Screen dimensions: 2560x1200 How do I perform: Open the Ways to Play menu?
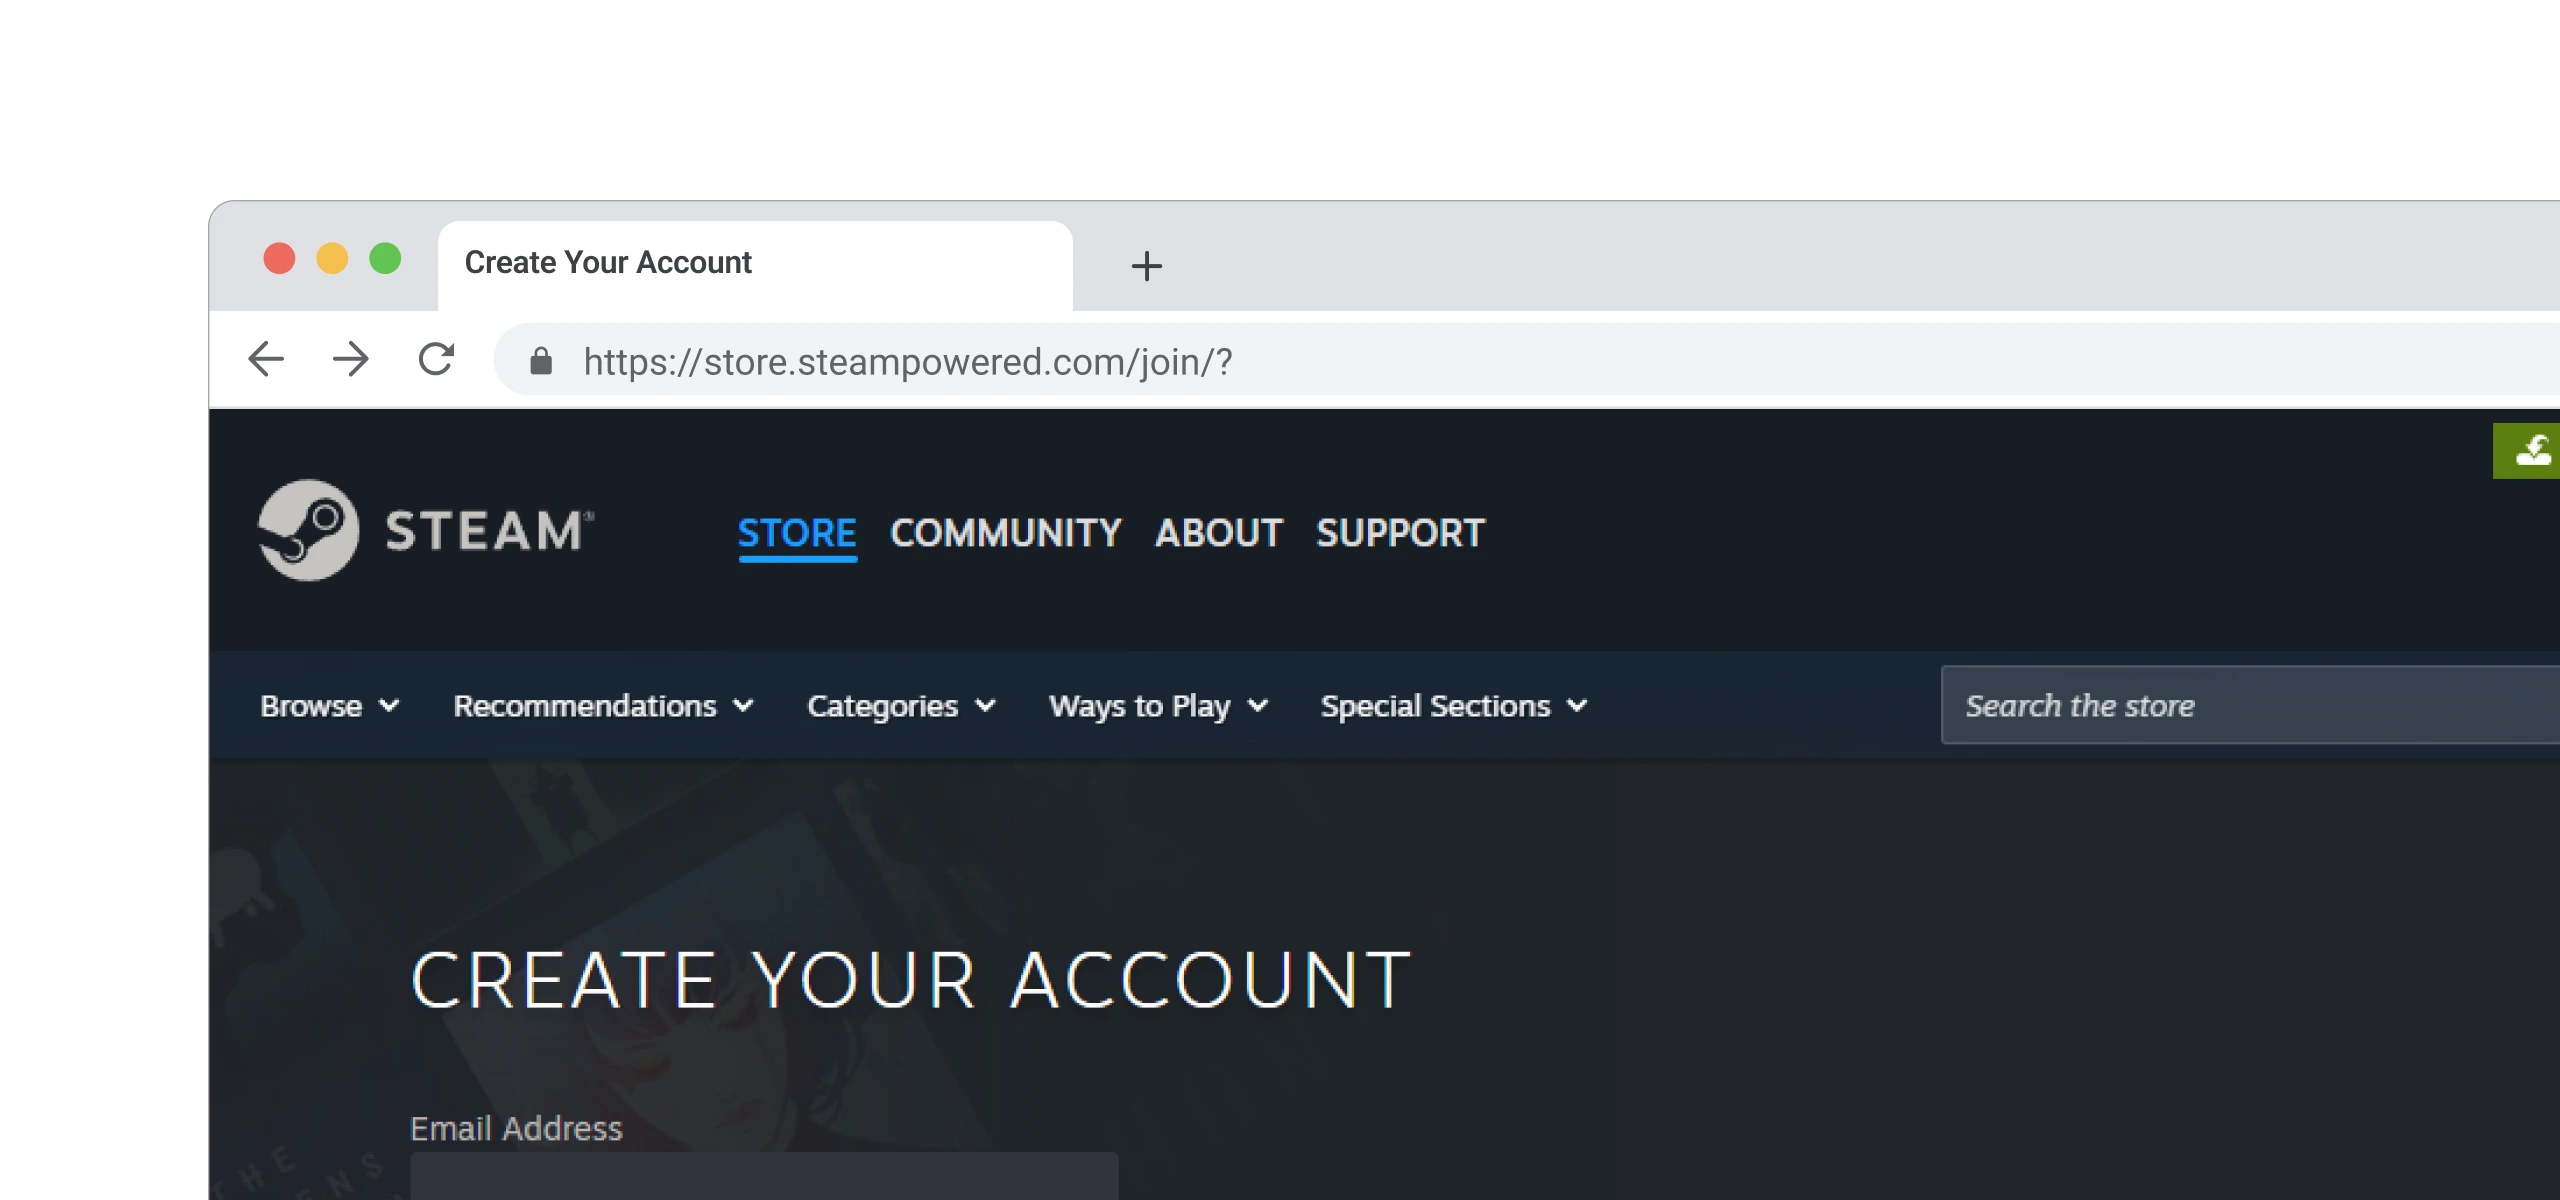tap(1158, 706)
